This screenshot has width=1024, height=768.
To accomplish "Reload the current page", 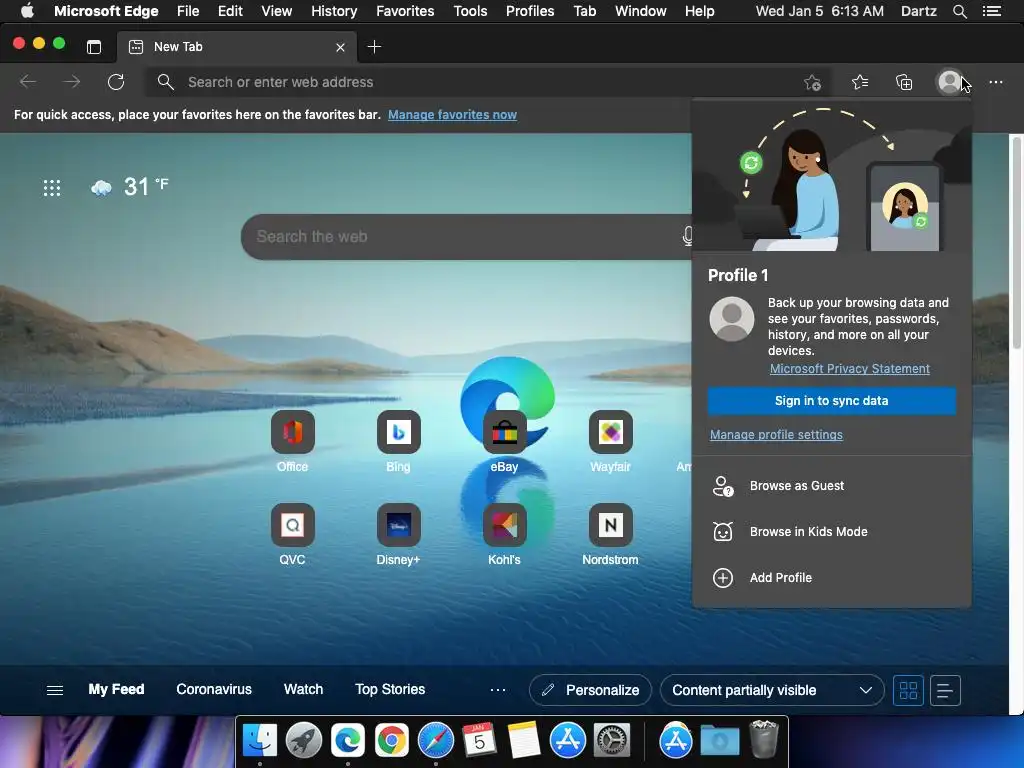I will [x=116, y=82].
